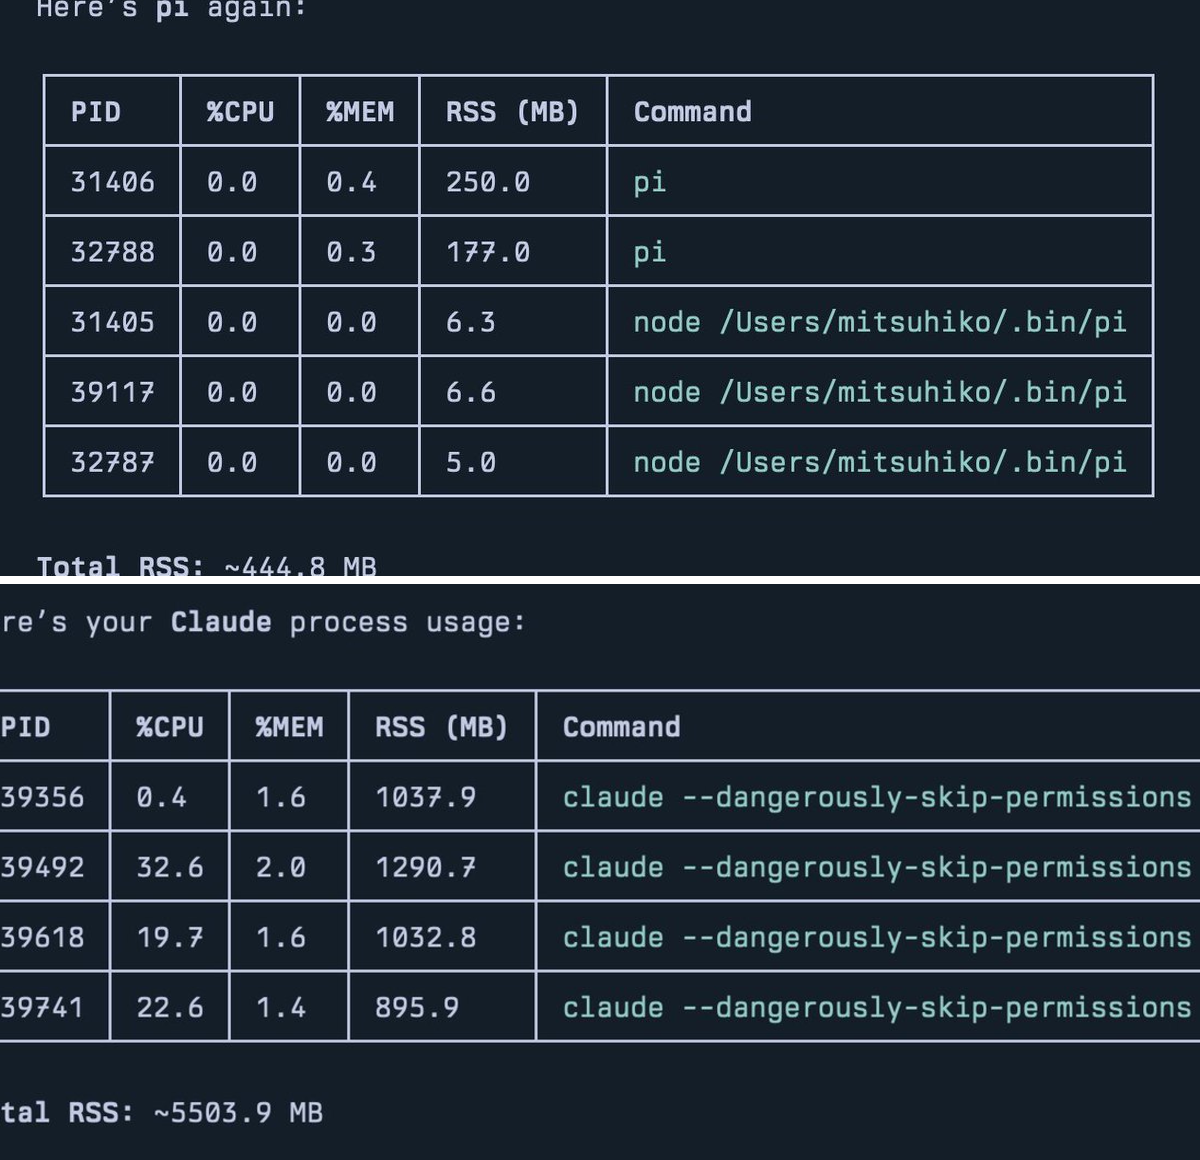
Task: Click the 0.3 %MEM value for PID 32788
Action: (351, 252)
